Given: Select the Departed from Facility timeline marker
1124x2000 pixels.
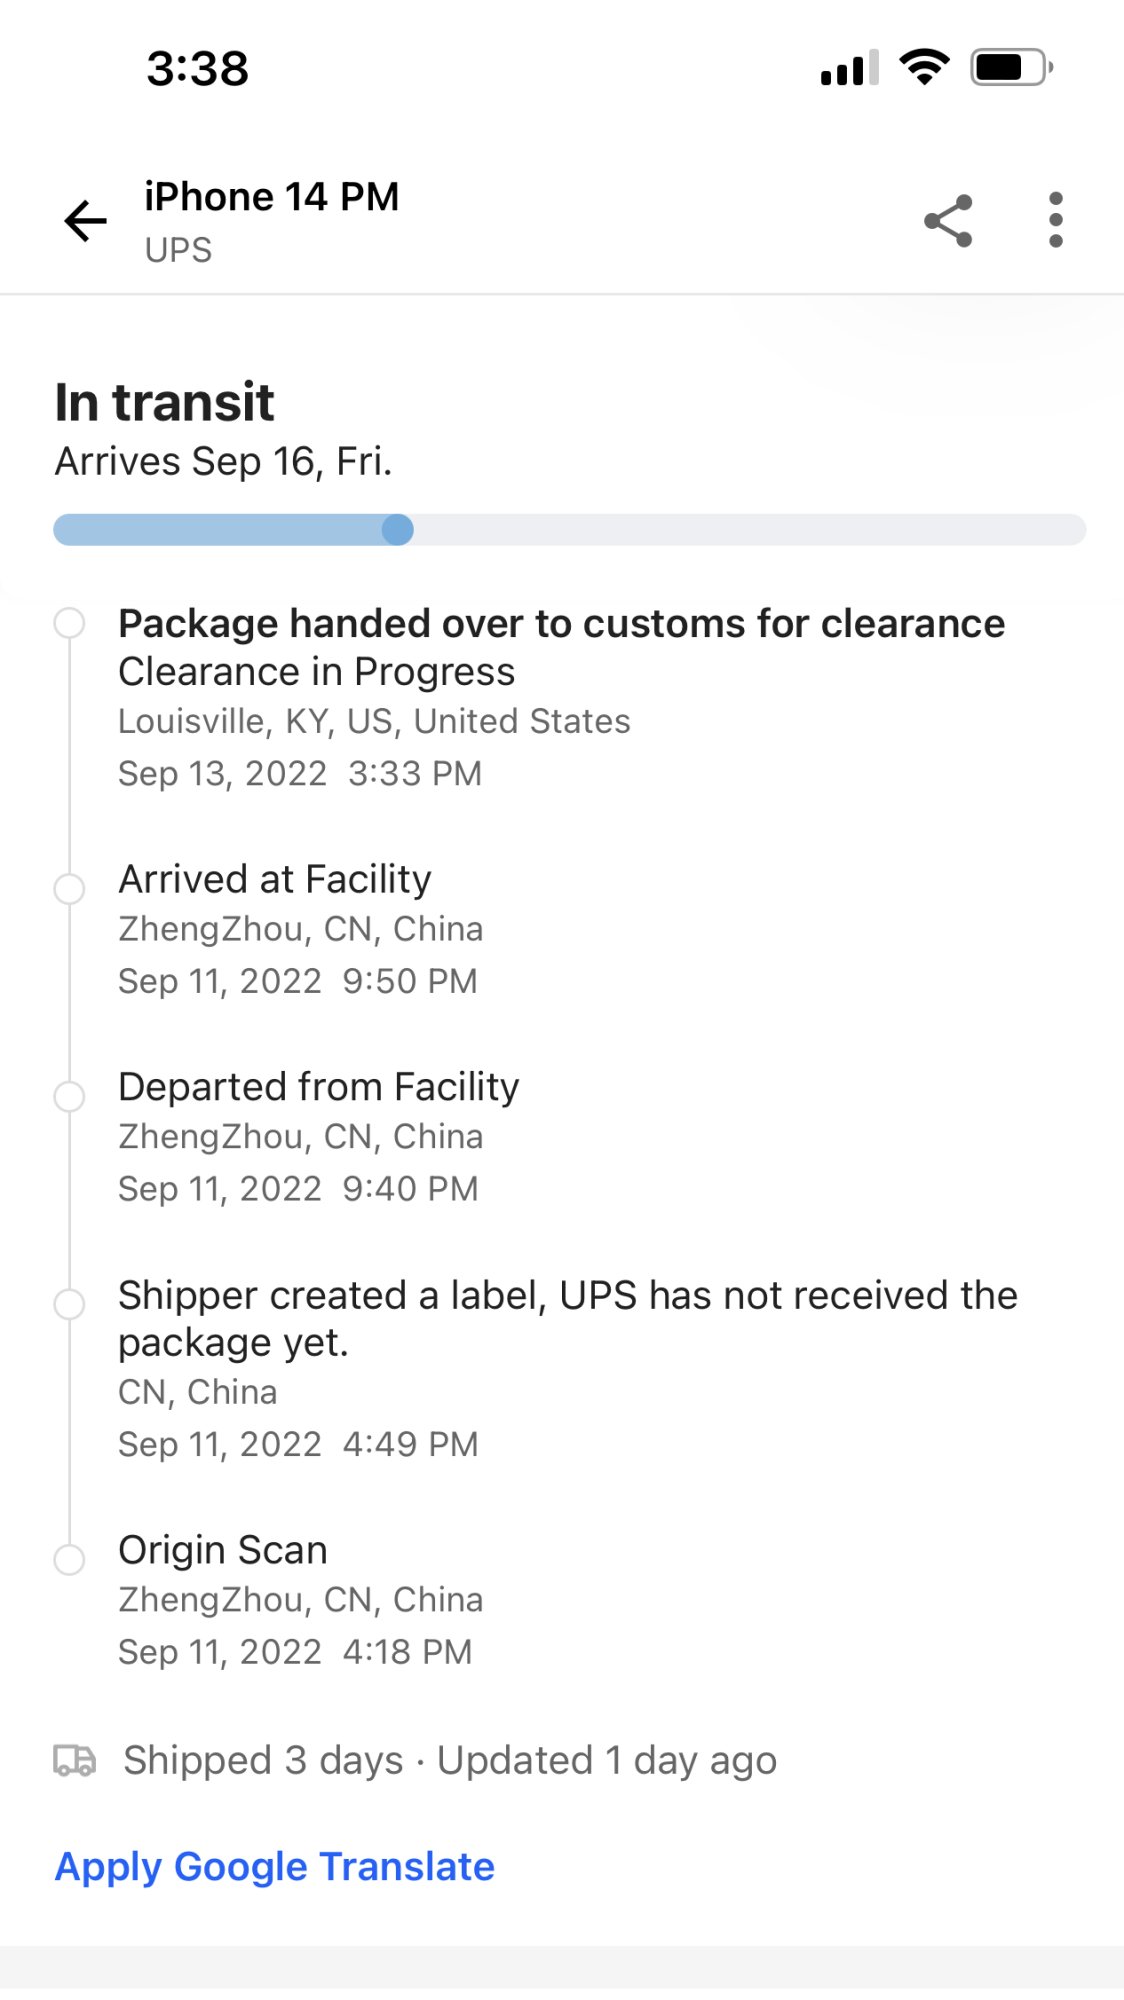Looking at the screenshot, I should [69, 1096].
